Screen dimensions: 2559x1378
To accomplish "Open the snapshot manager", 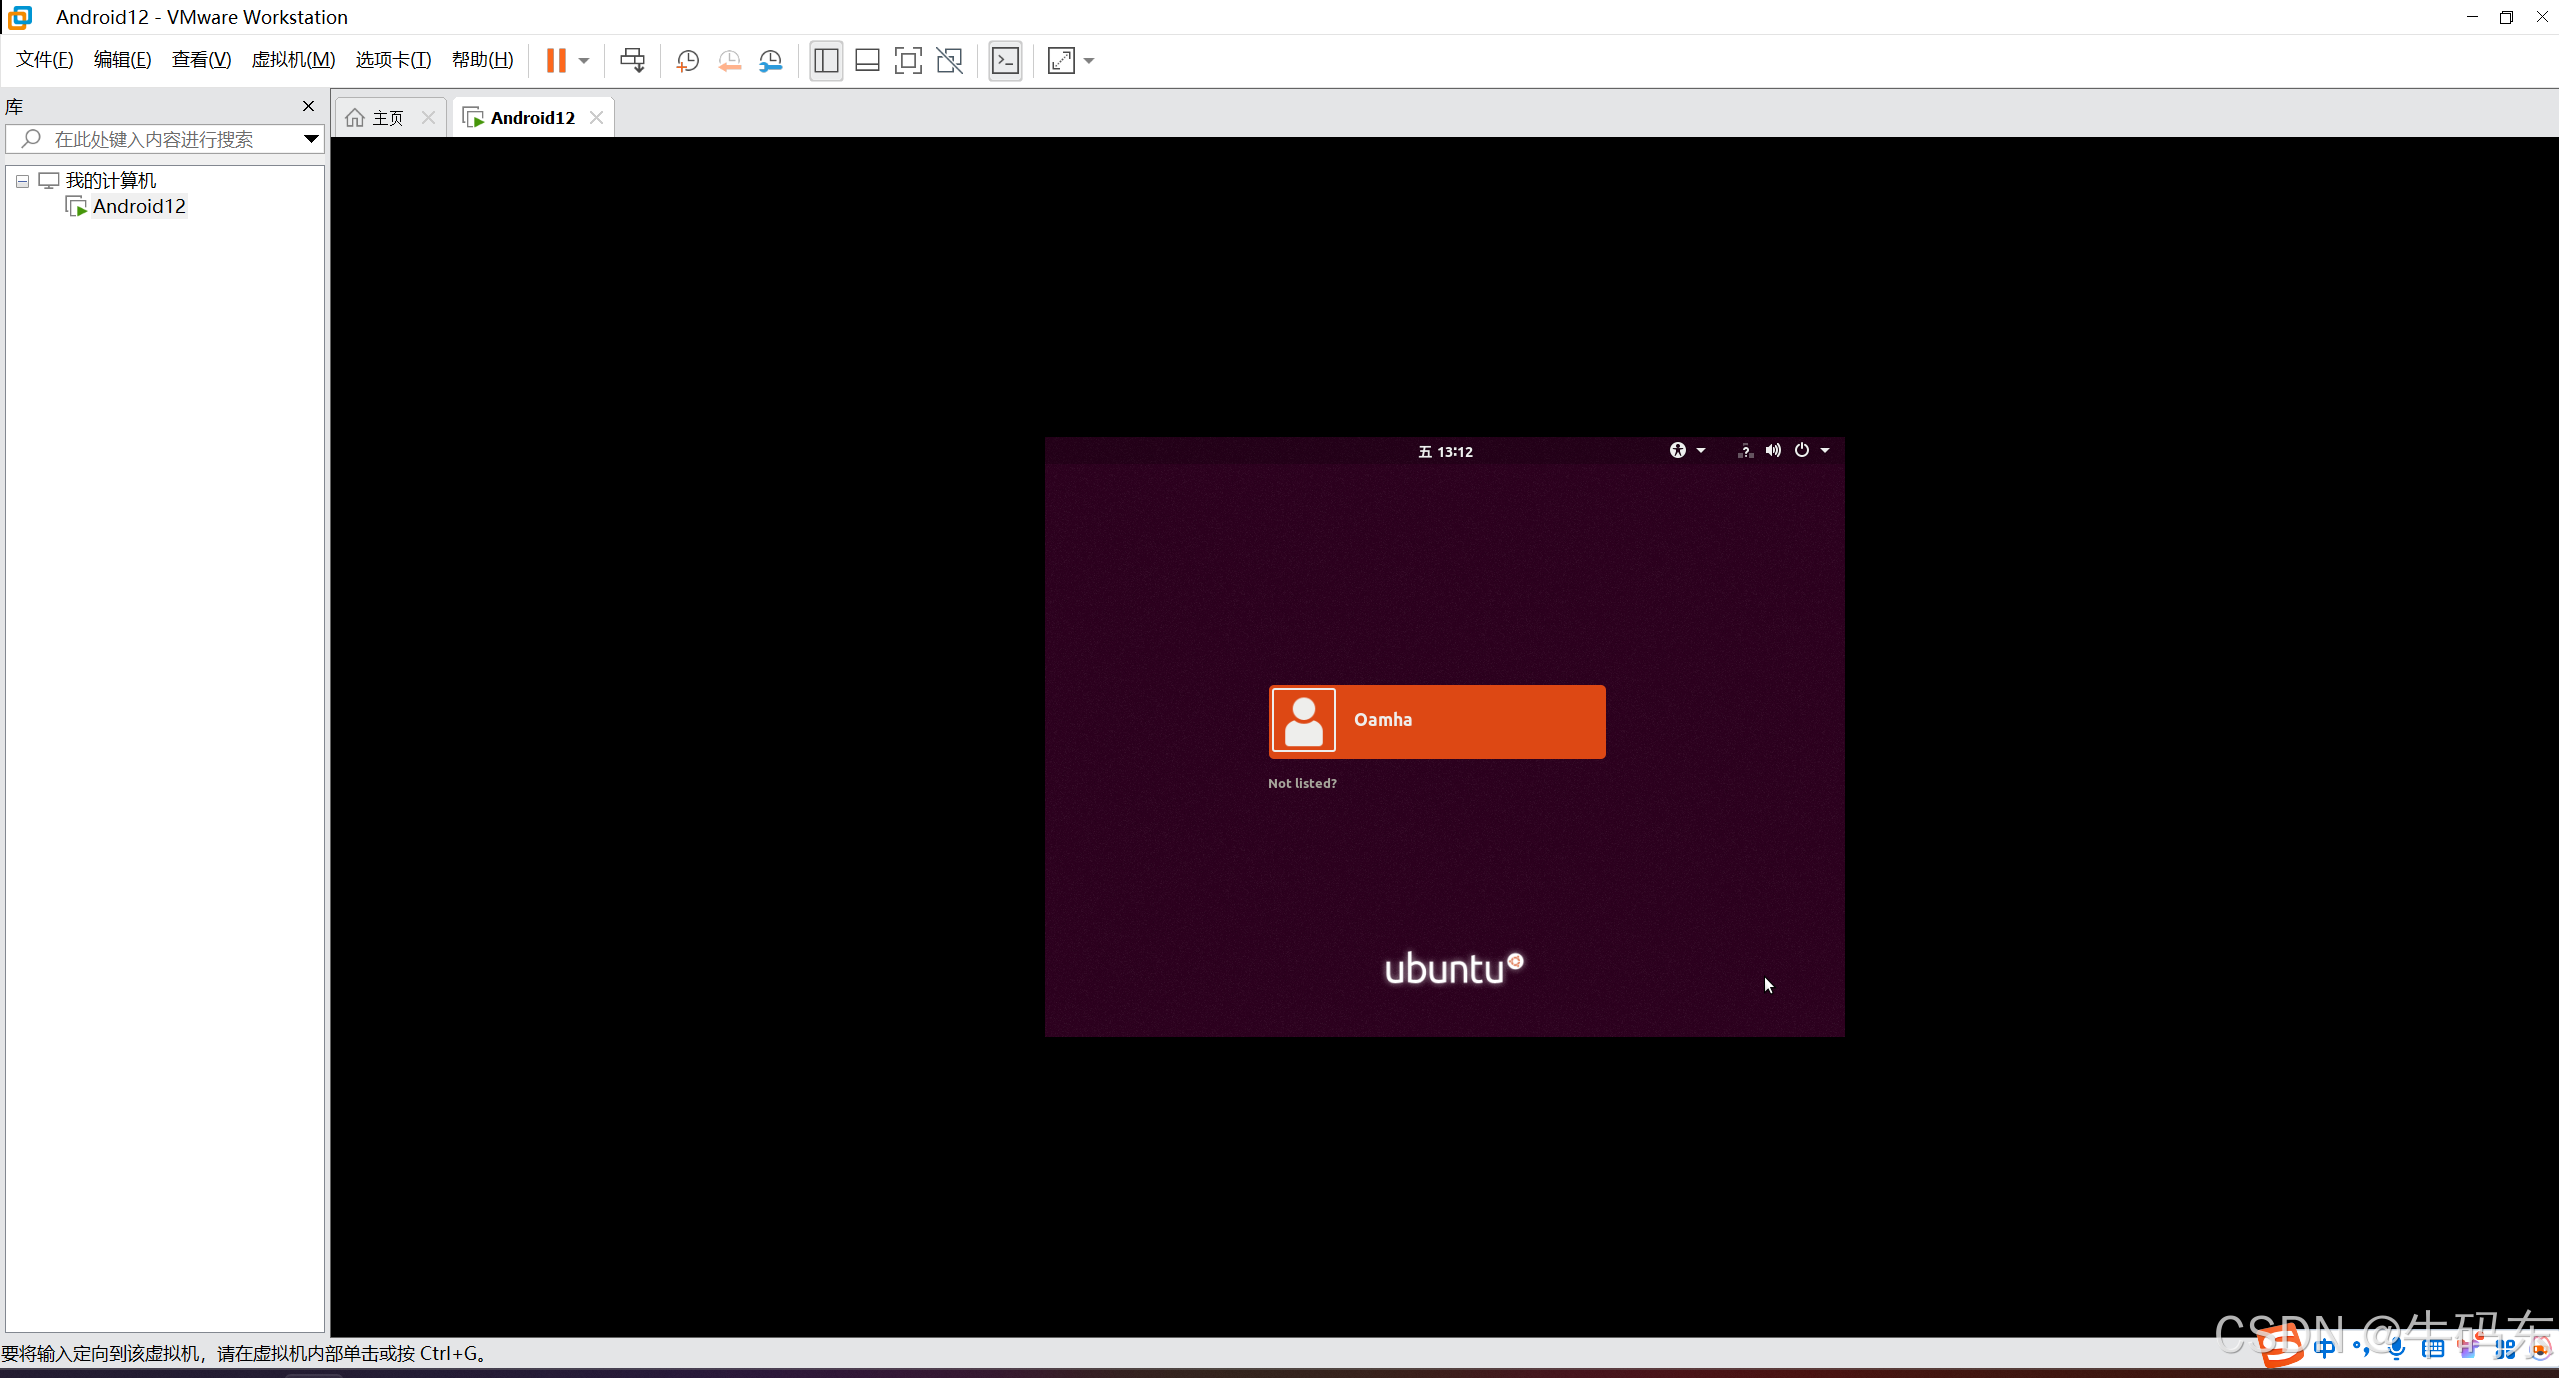I will [x=770, y=61].
